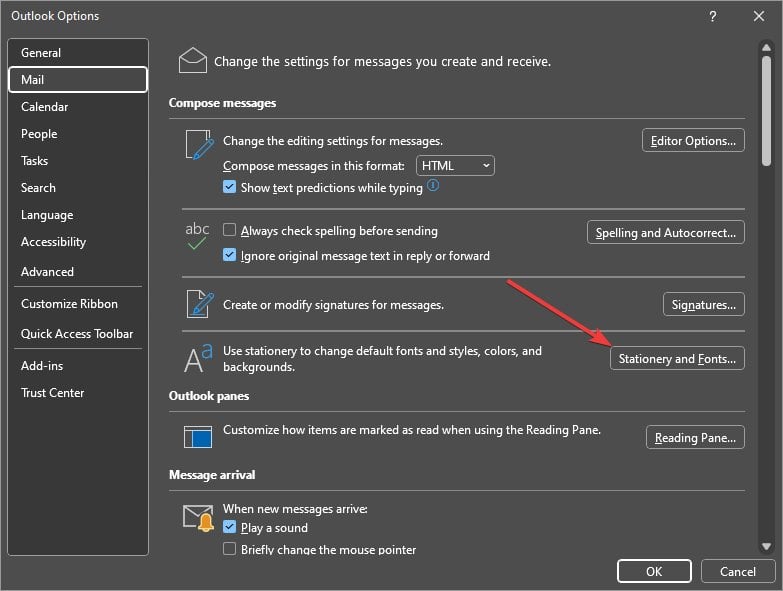Open the compose format HTML dropdown
Screen dimensions: 783x591
point(455,166)
